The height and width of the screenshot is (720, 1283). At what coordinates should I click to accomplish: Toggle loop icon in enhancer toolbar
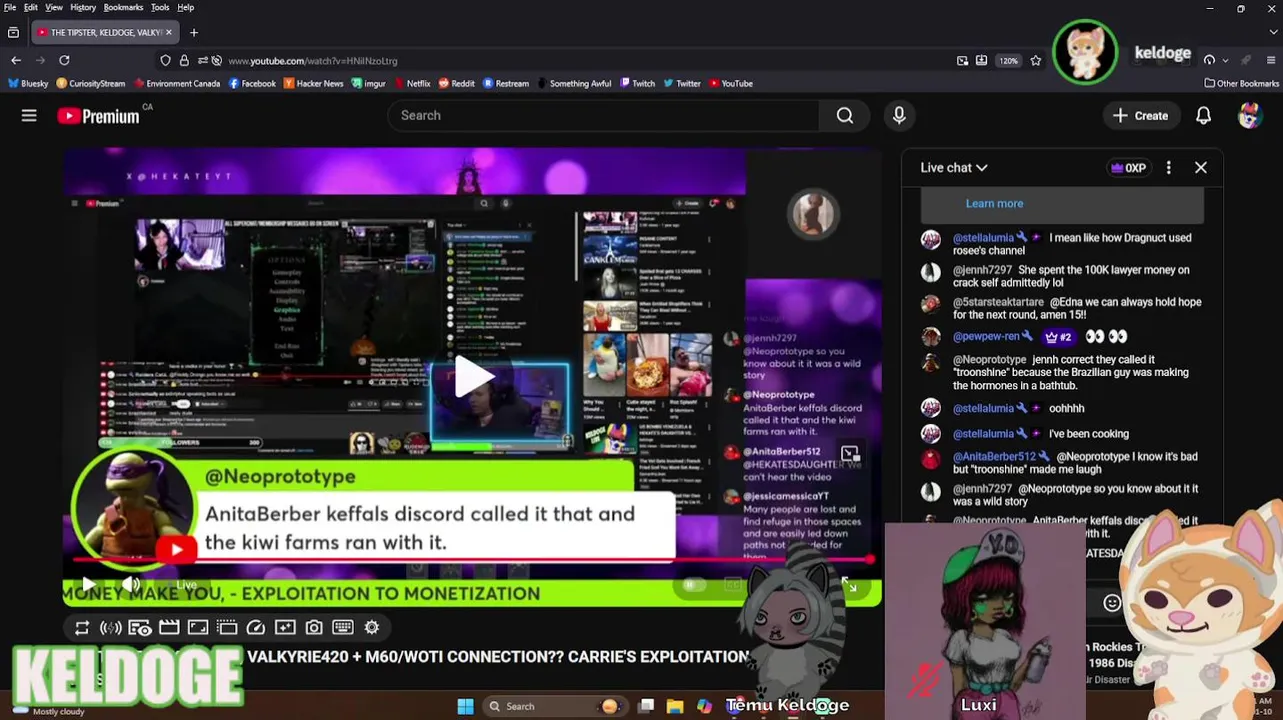pos(82,628)
